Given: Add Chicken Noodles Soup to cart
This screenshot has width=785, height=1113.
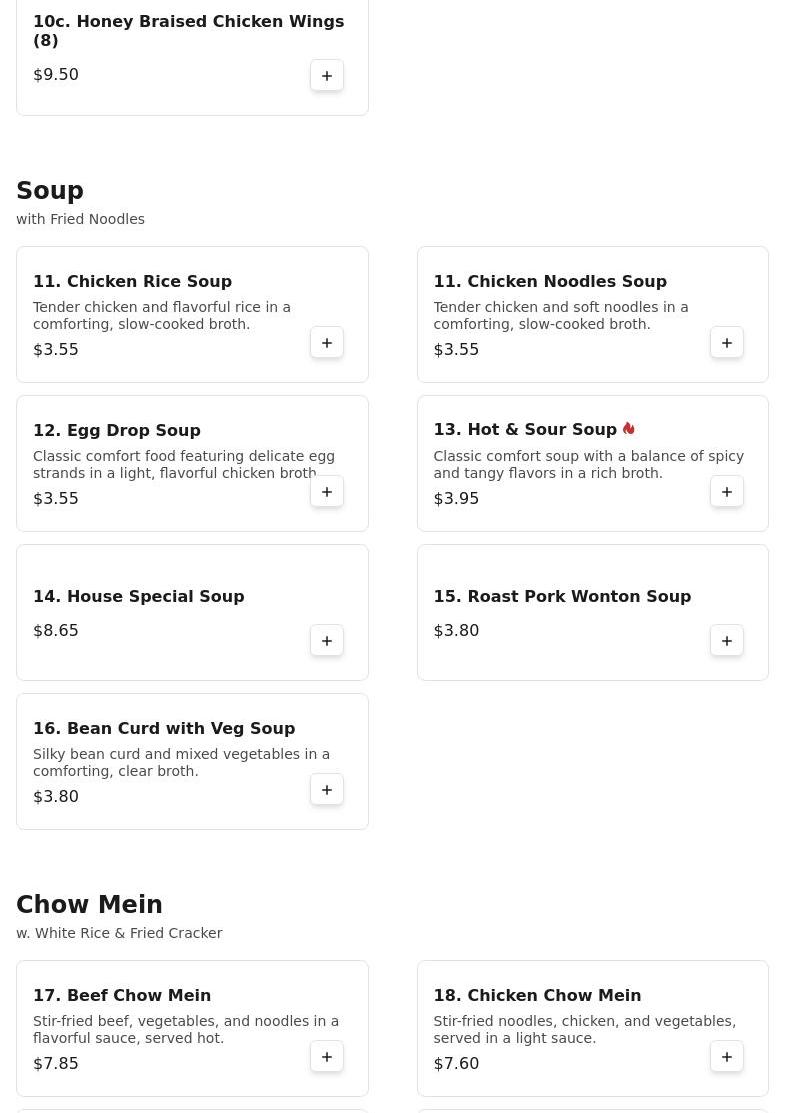Looking at the screenshot, I should (x=727, y=343).
